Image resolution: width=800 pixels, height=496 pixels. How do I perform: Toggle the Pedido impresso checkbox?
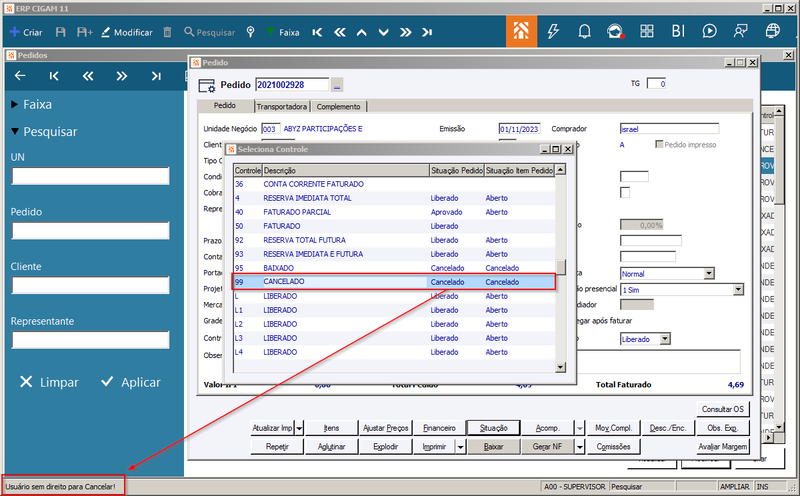pos(659,144)
